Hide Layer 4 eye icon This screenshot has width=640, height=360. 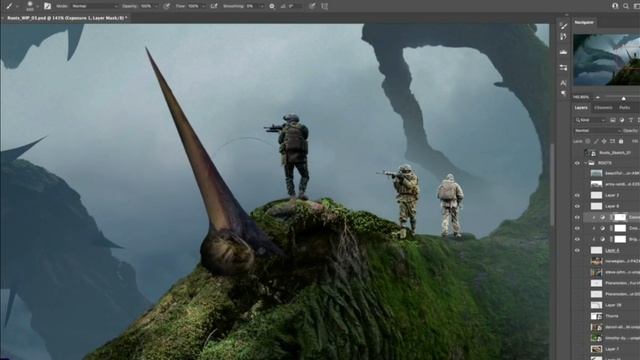577,250
